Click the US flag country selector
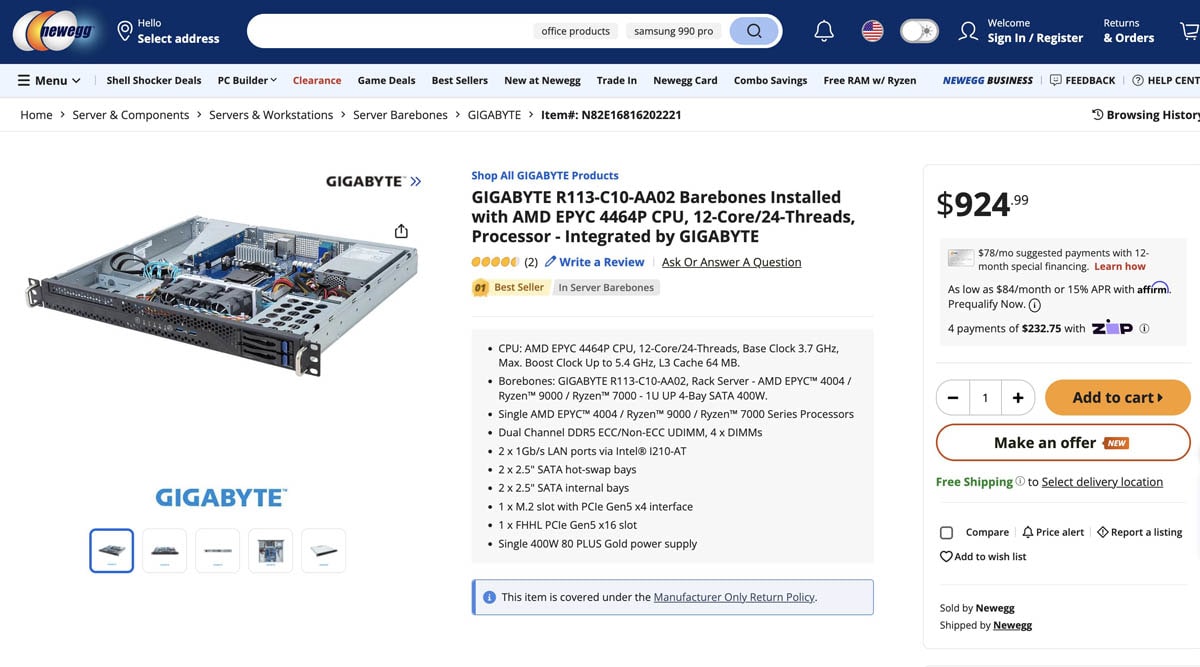This screenshot has width=1200, height=667. pyautogui.click(x=872, y=31)
